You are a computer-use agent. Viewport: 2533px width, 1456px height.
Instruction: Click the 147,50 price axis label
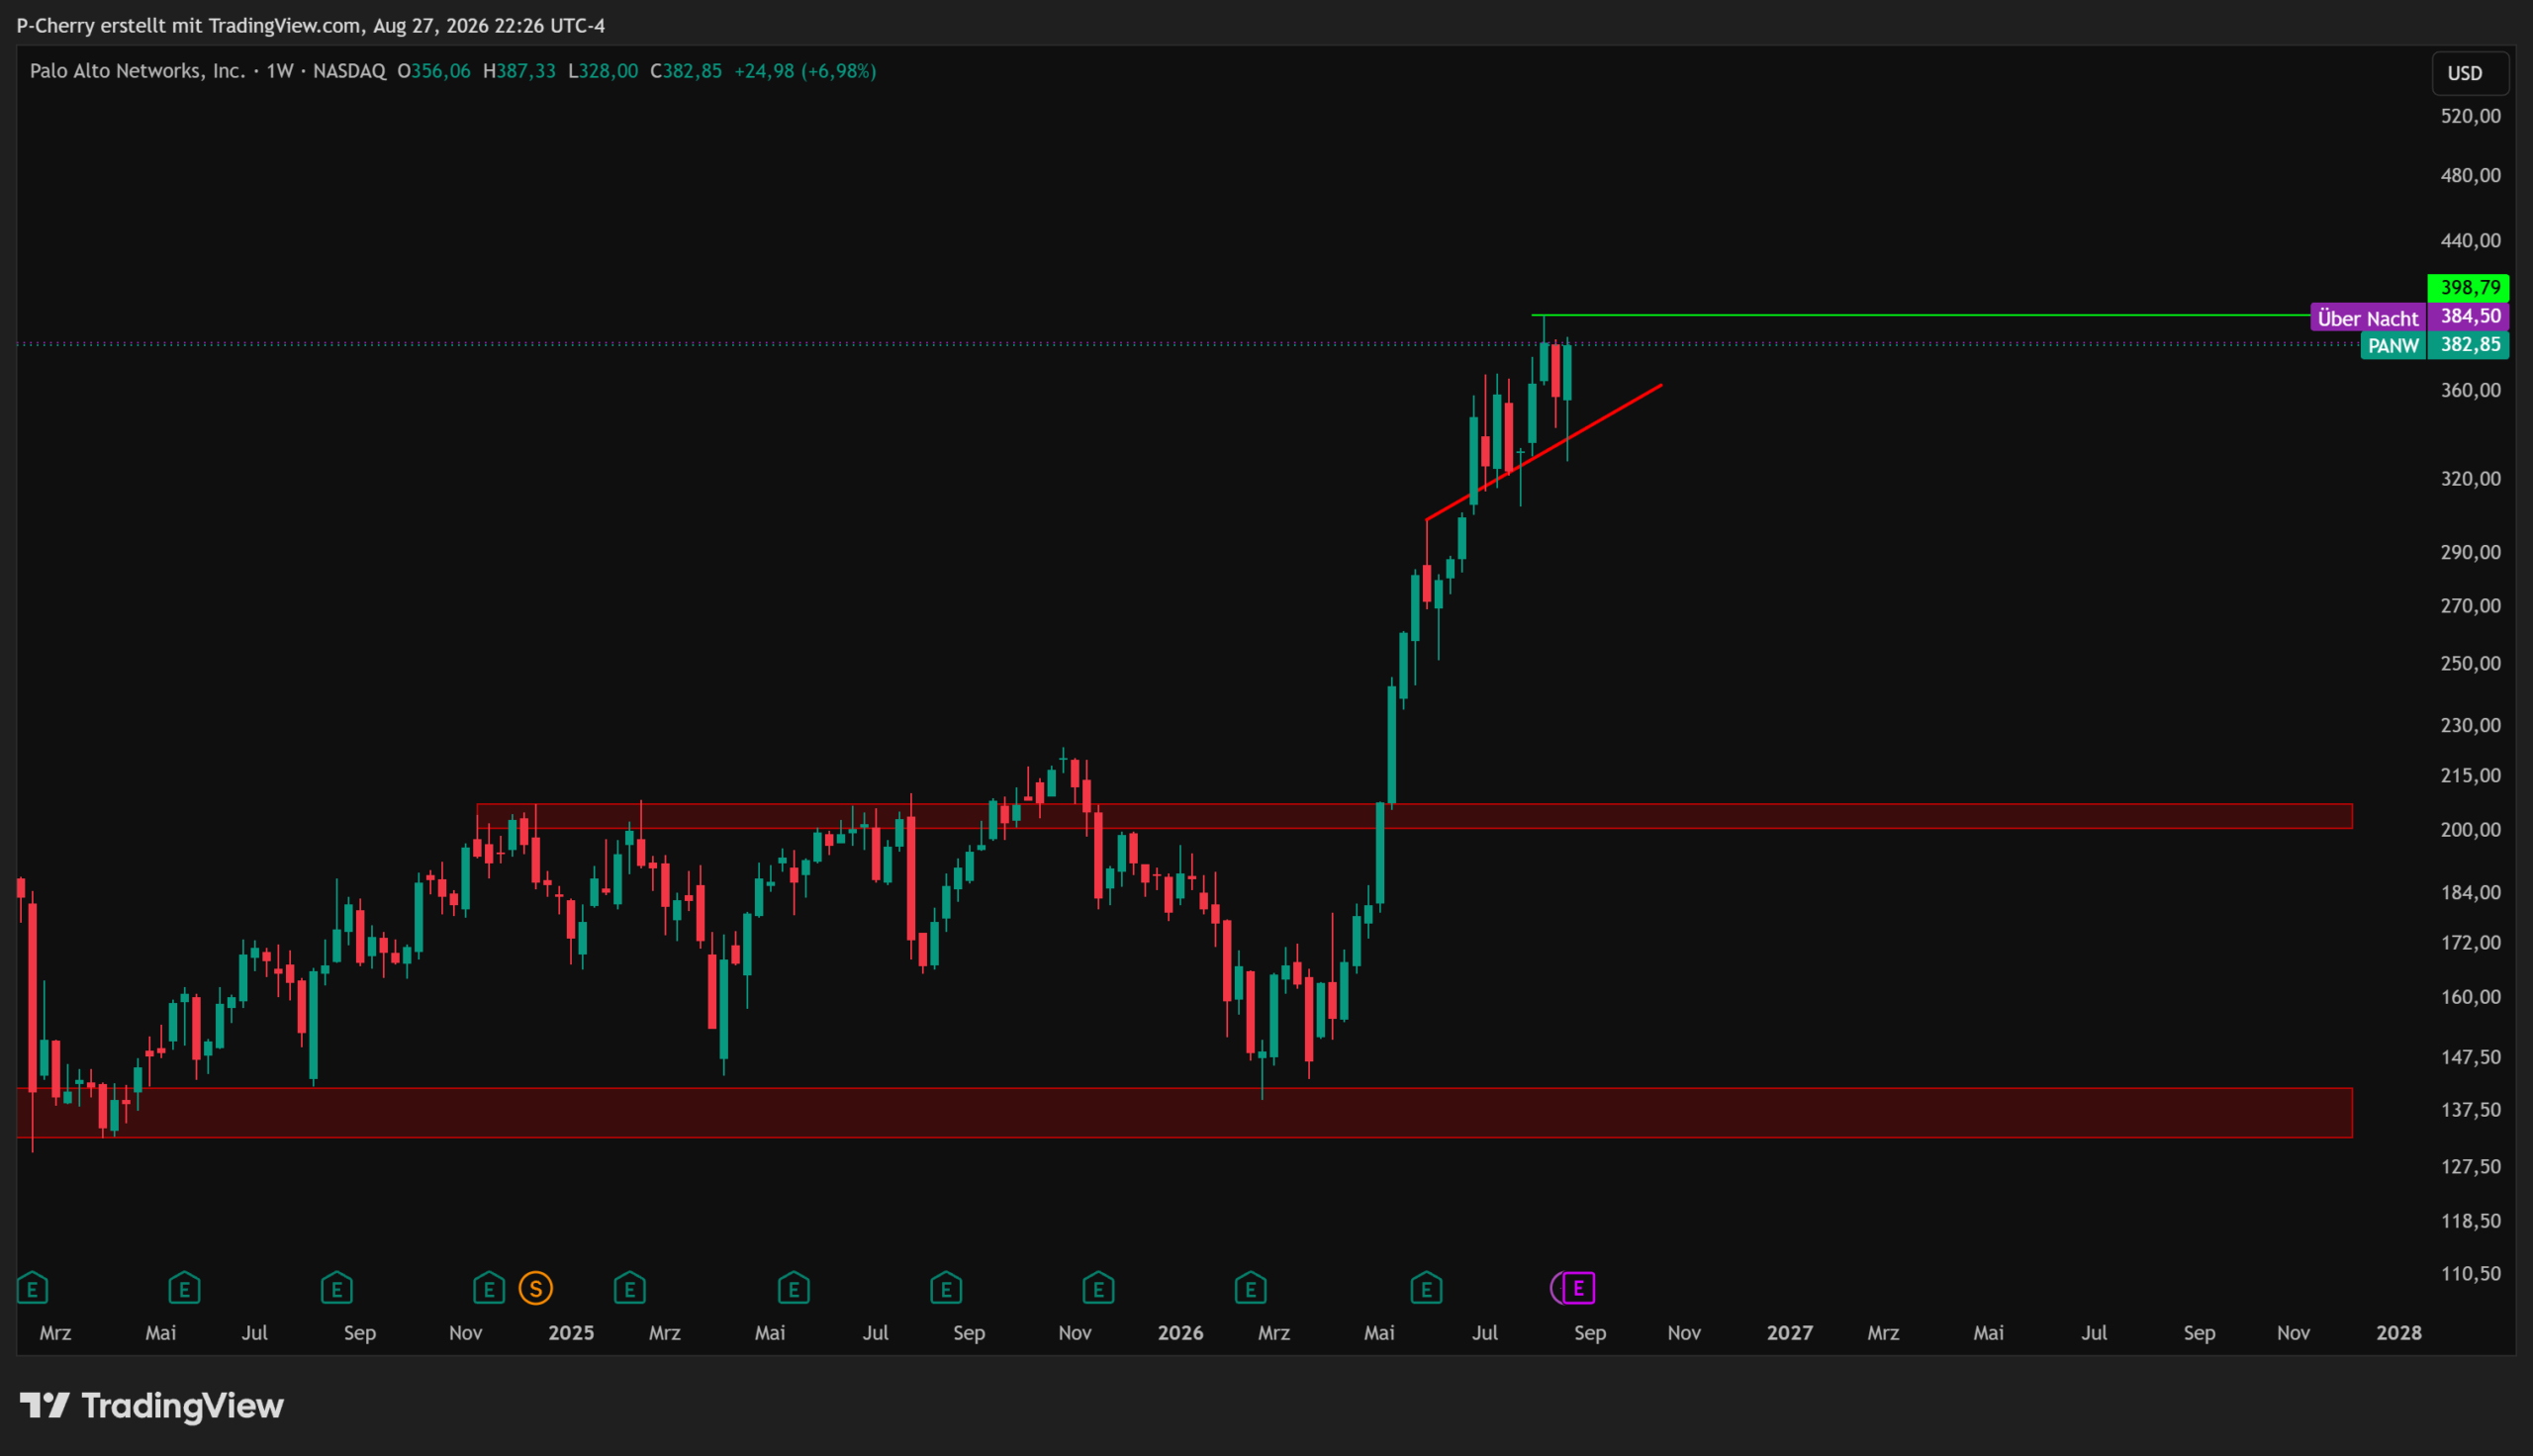[2470, 1057]
